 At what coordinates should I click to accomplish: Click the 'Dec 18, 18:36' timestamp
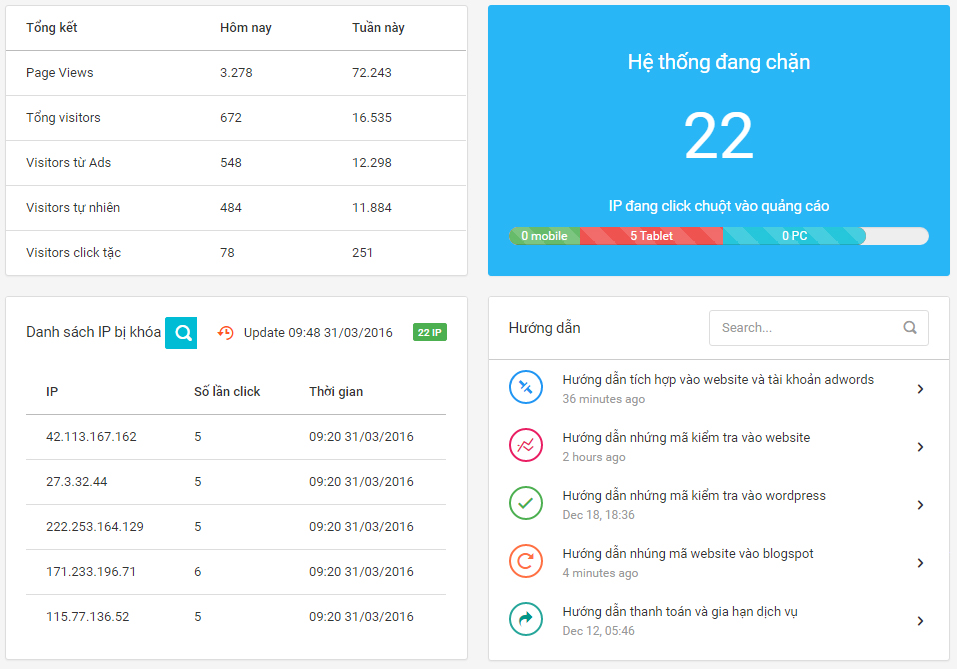click(x=598, y=515)
